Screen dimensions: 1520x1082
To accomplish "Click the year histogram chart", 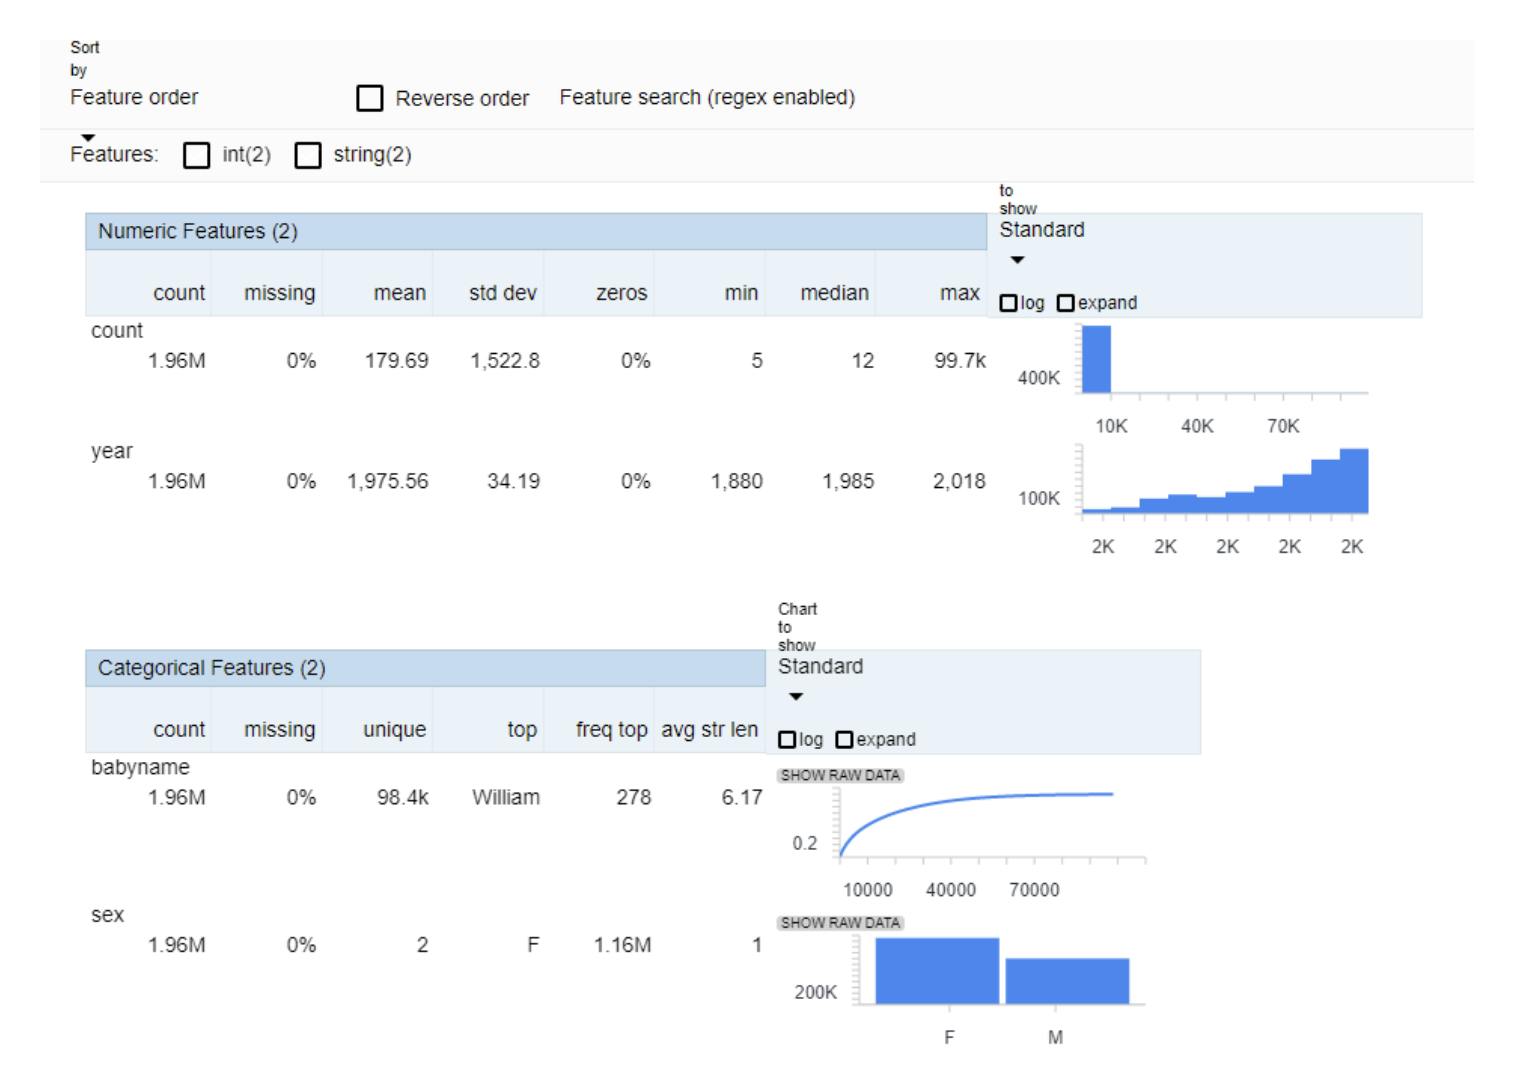I will (x=1225, y=481).
